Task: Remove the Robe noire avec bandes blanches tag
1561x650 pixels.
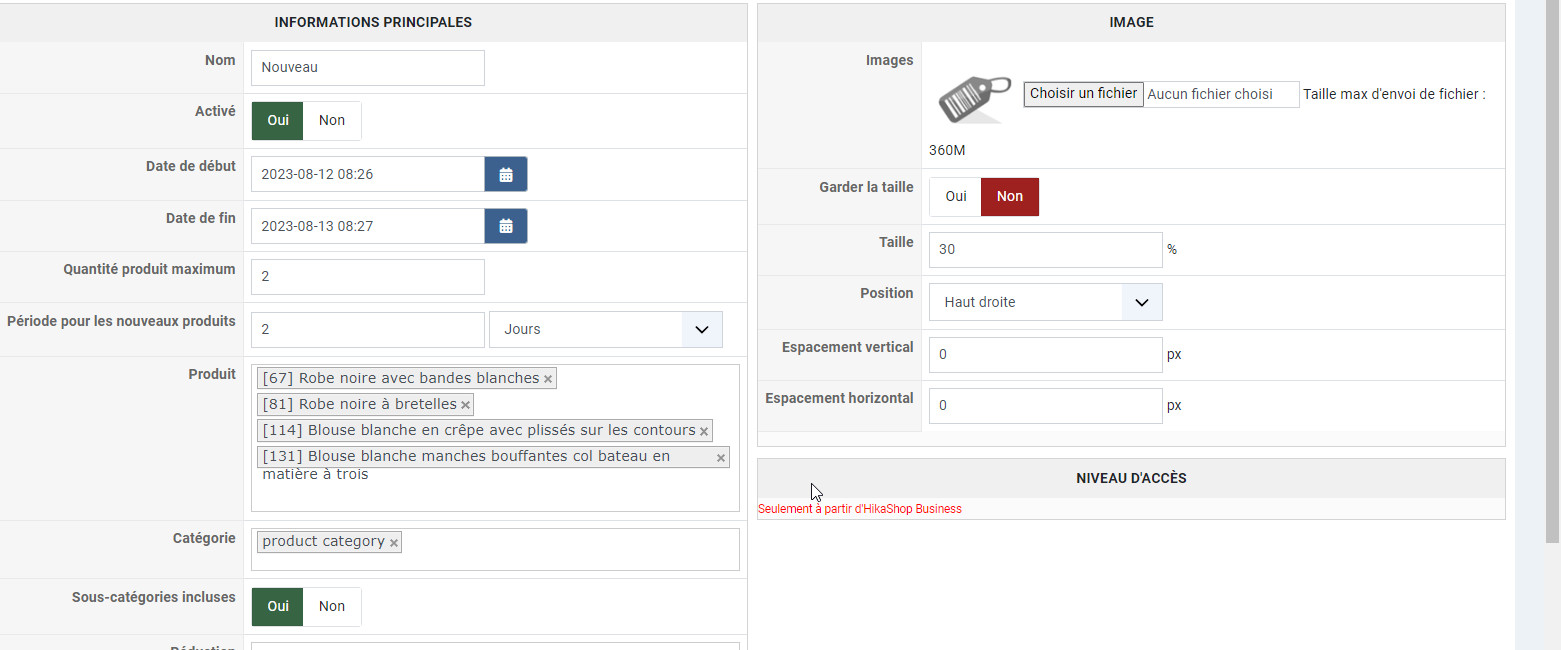Action: tap(548, 379)
